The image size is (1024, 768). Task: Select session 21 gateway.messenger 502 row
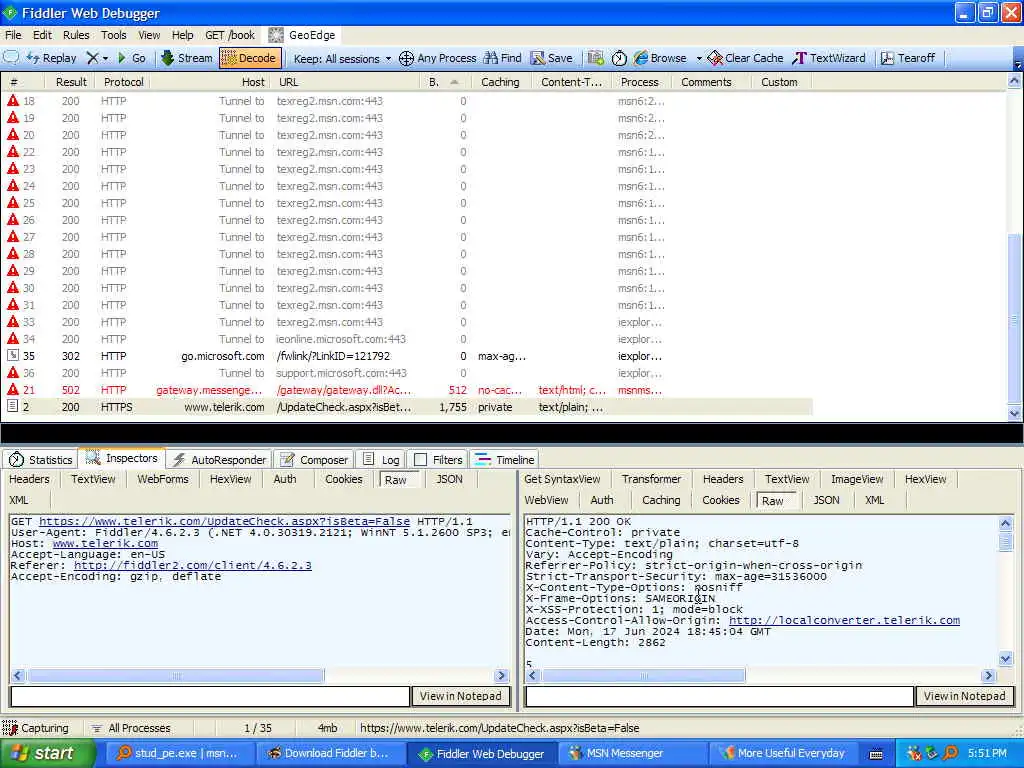point(408,390)
